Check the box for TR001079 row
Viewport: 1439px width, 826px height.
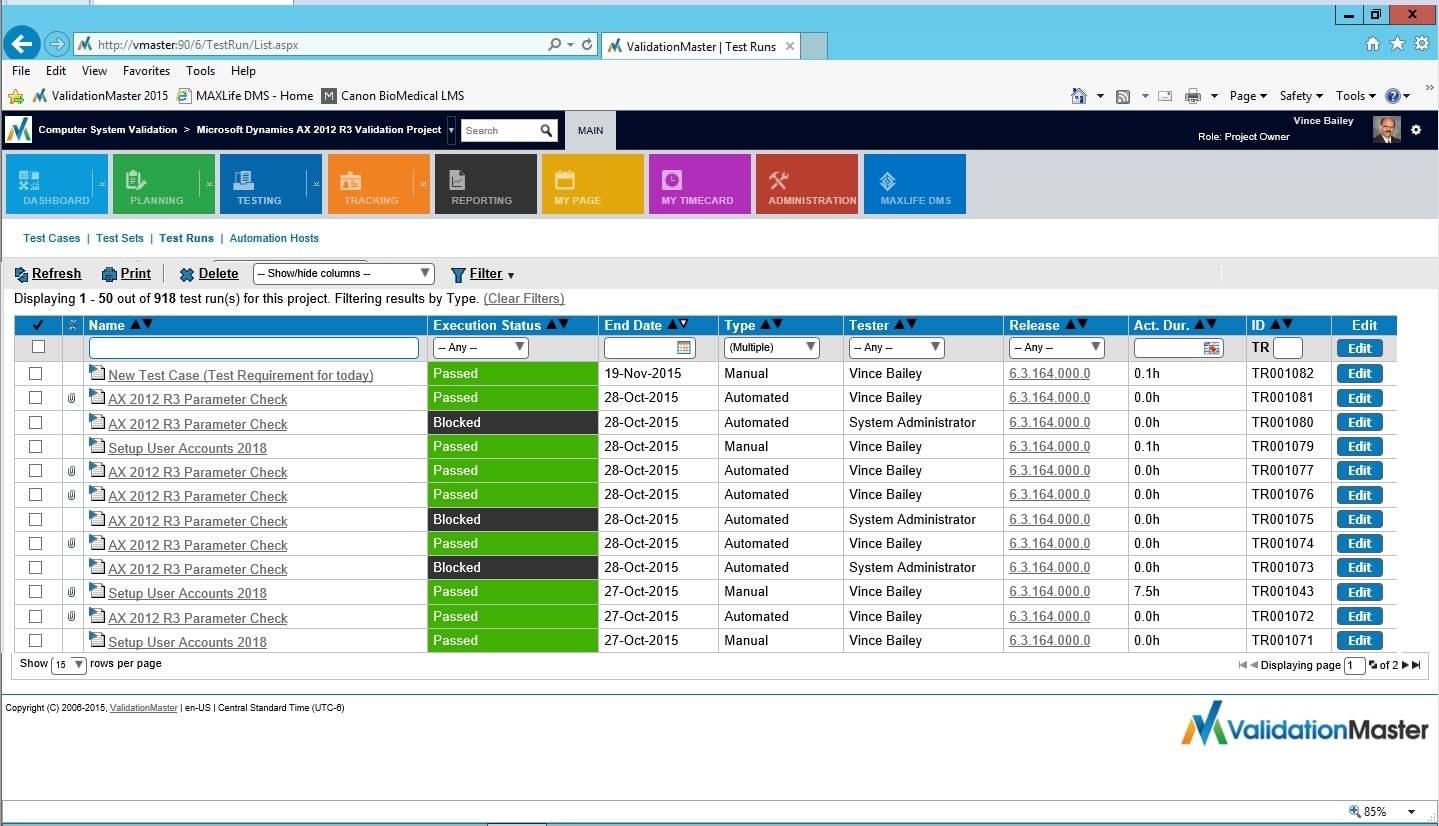click(36, 446)
